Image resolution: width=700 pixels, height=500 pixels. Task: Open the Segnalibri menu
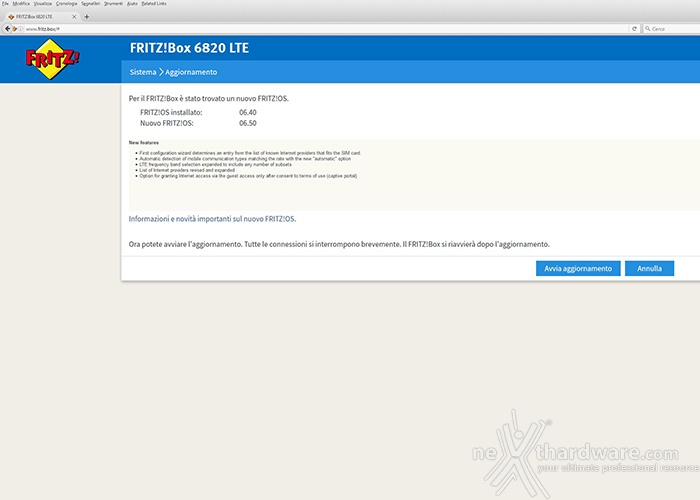(x=91, y=4)
